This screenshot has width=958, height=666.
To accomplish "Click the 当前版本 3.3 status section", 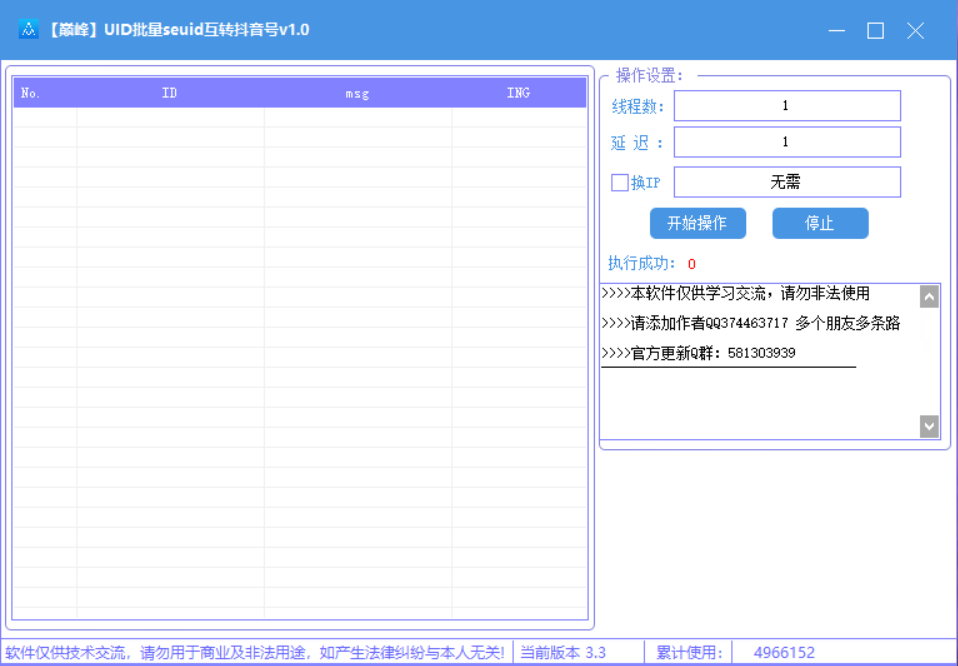I will point(564,652).
